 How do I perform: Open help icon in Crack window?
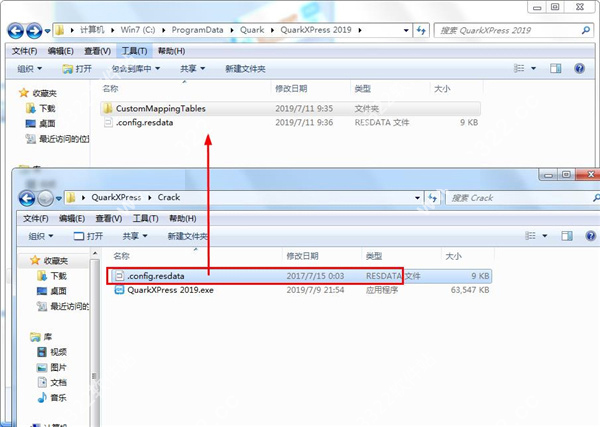[x=590, y=236]
